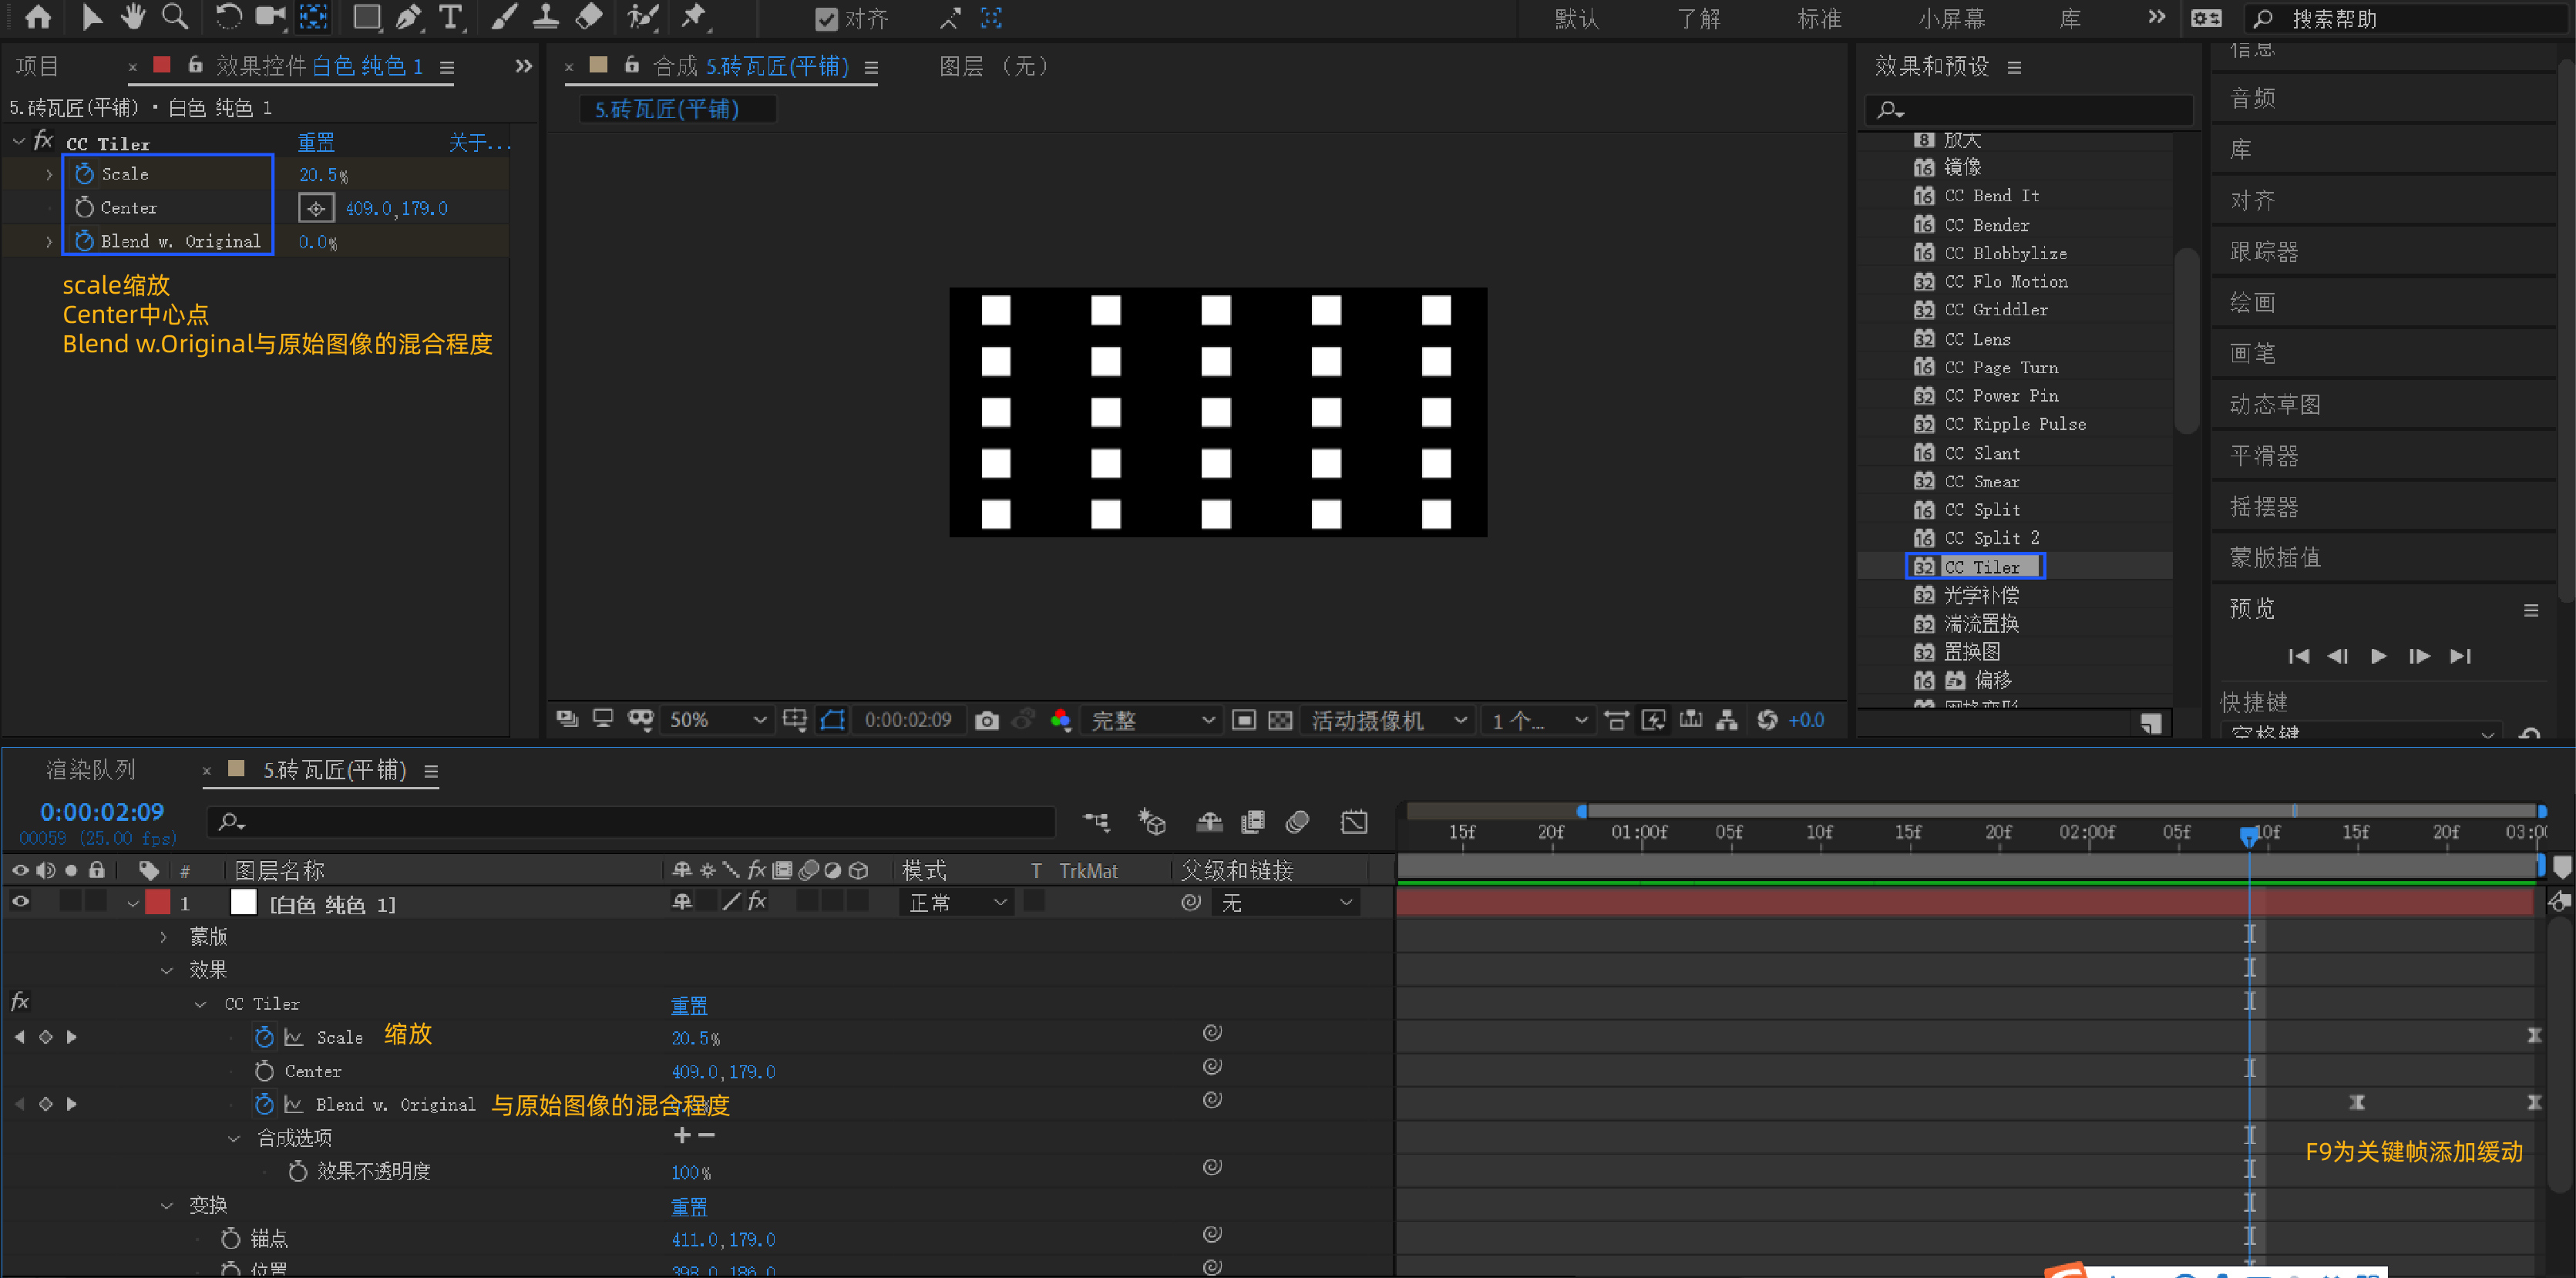Collapse the 合成选项 group
2576x1278 pixels.
tap(234, 1138)
